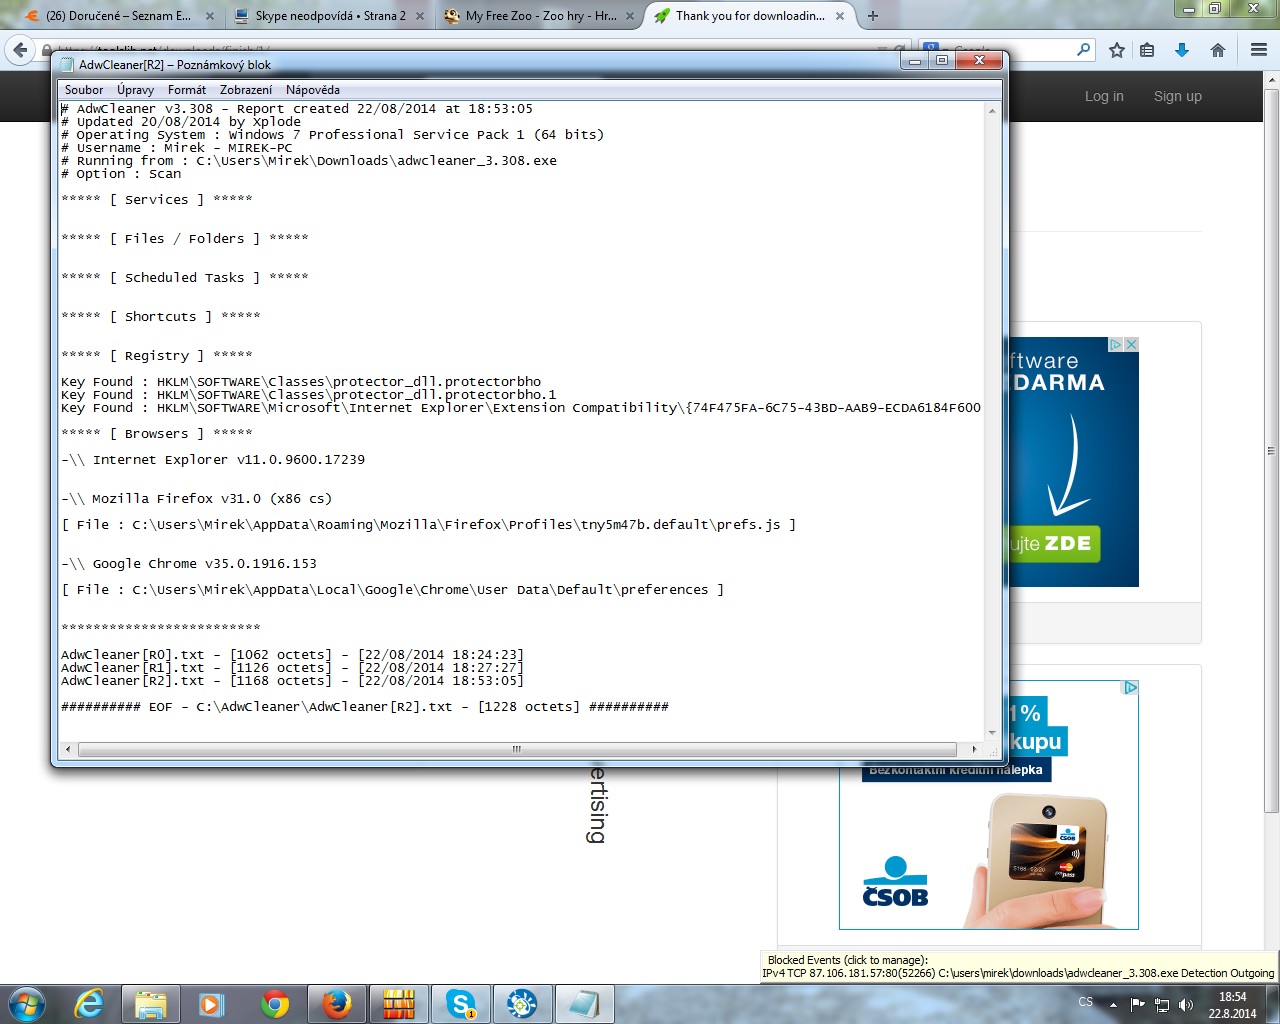Screen dimensions: 1280x1024
Task: Click the 'AdwCleaner[R0].txt' log line
Action: 292,655
